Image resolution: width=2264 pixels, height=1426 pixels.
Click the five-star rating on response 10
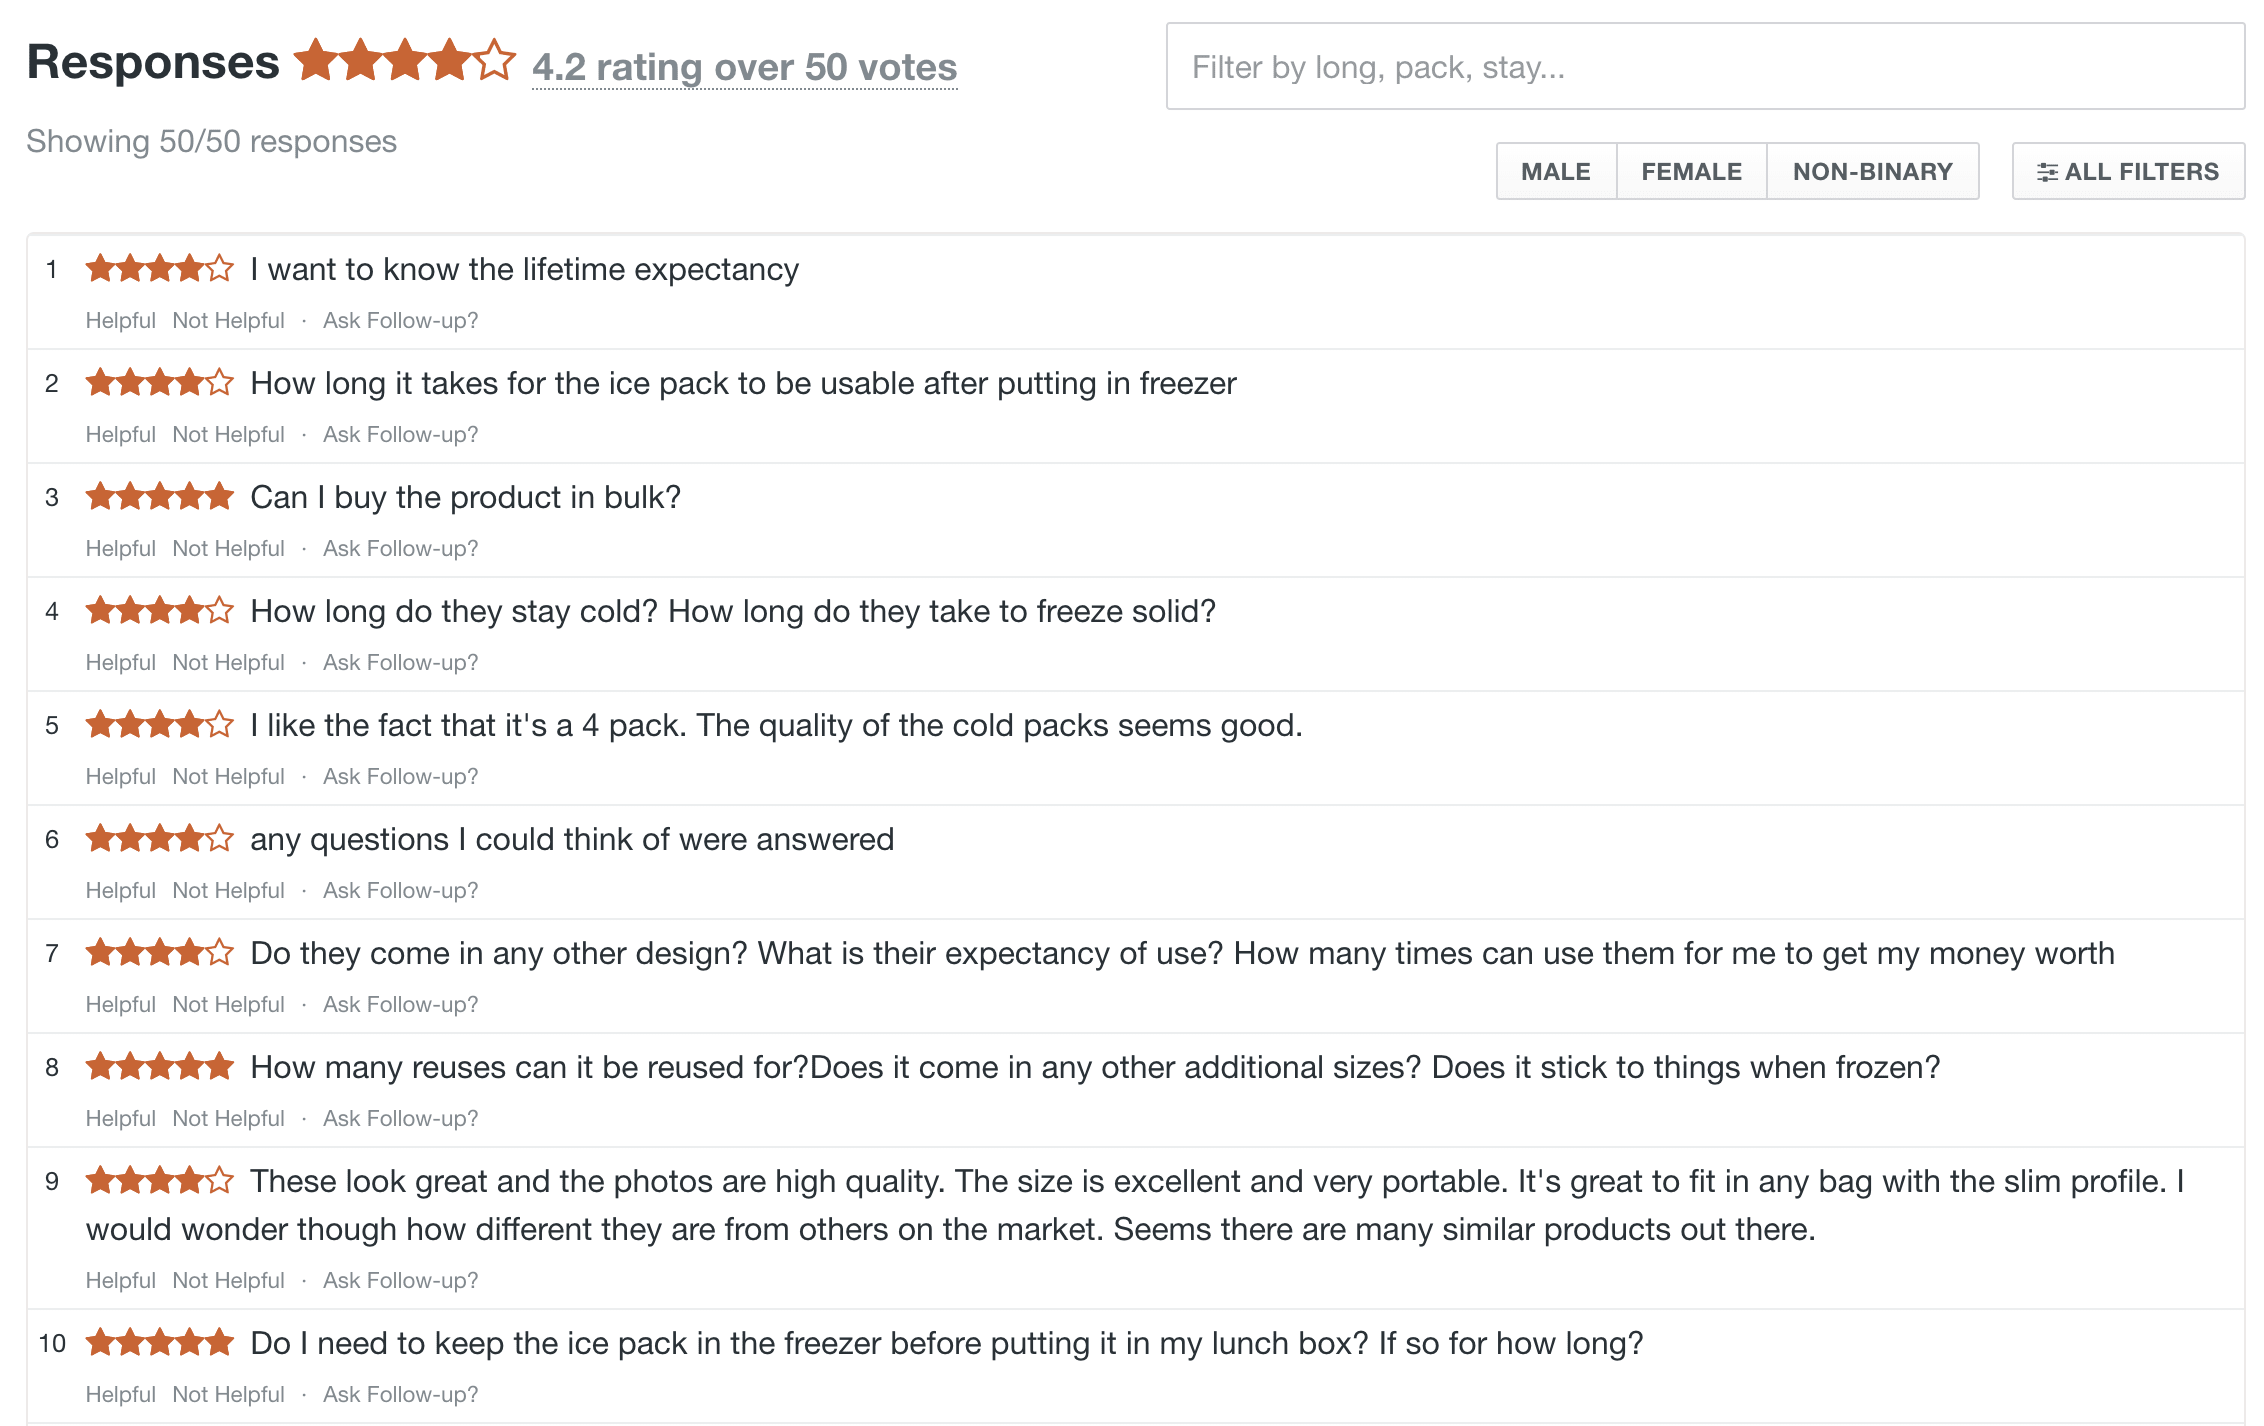point(160,1343)
